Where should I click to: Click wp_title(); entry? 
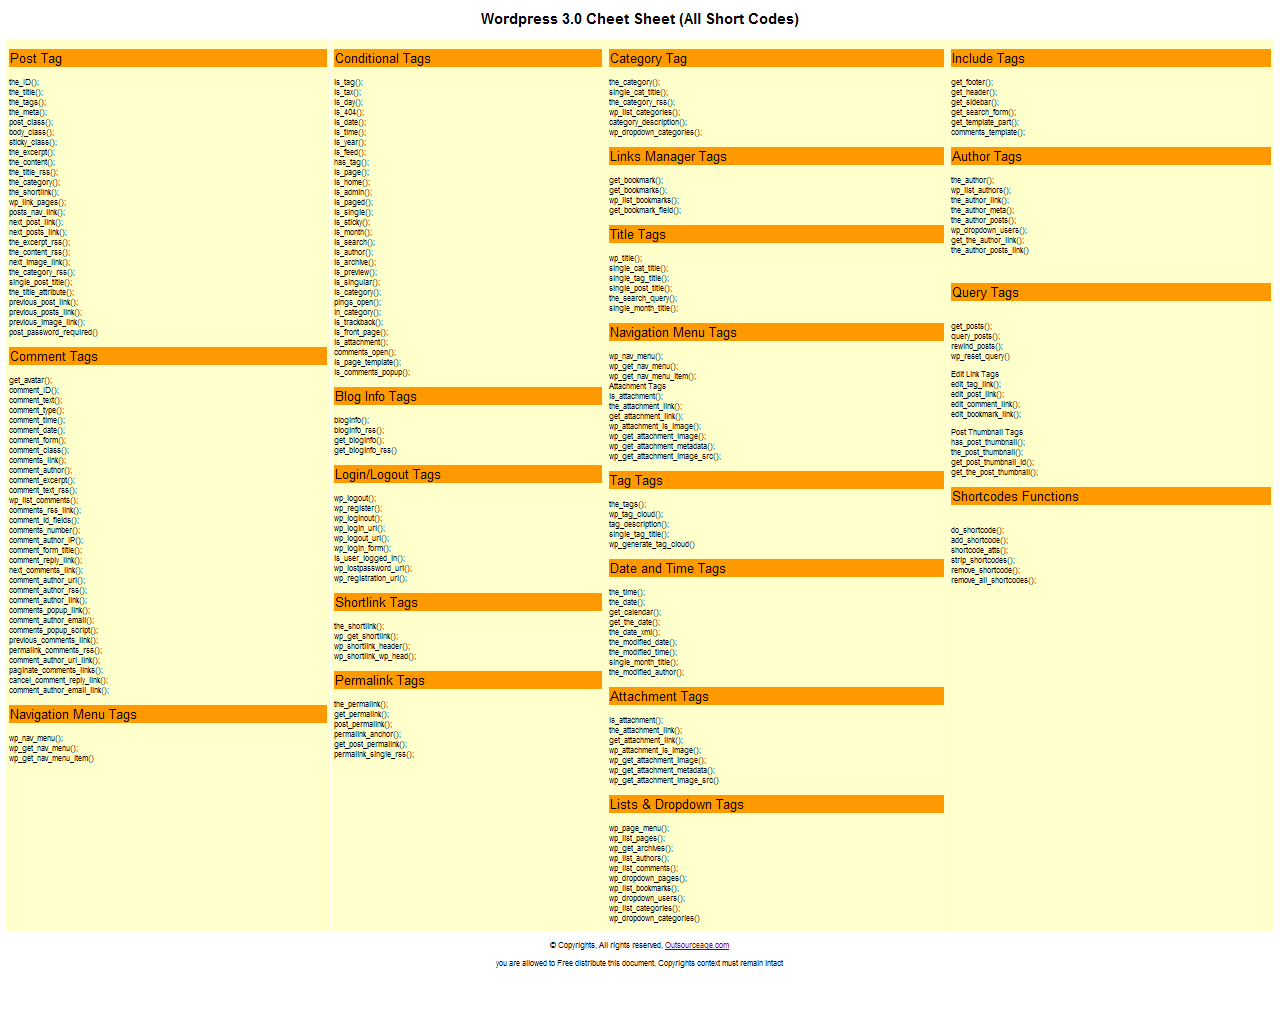tap(626, 258)
